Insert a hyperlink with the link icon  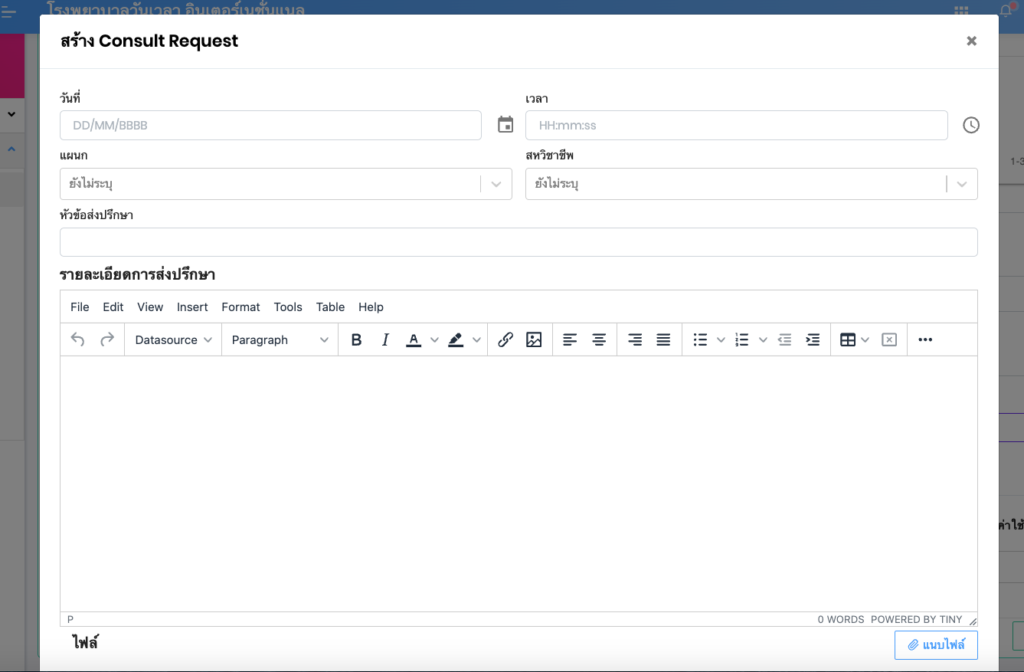(505, 340)
